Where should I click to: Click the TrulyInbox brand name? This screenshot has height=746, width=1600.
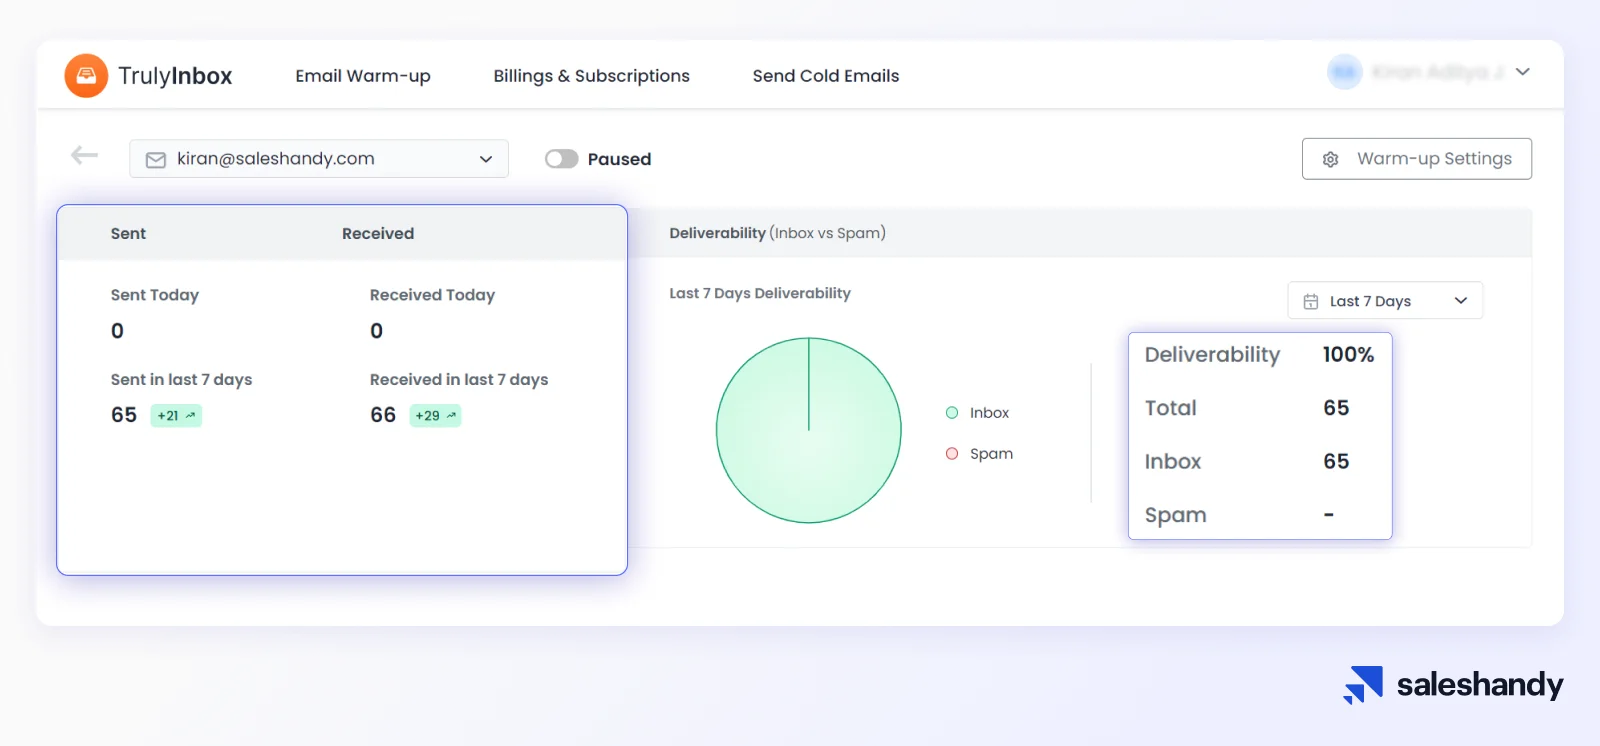[175, 76]
